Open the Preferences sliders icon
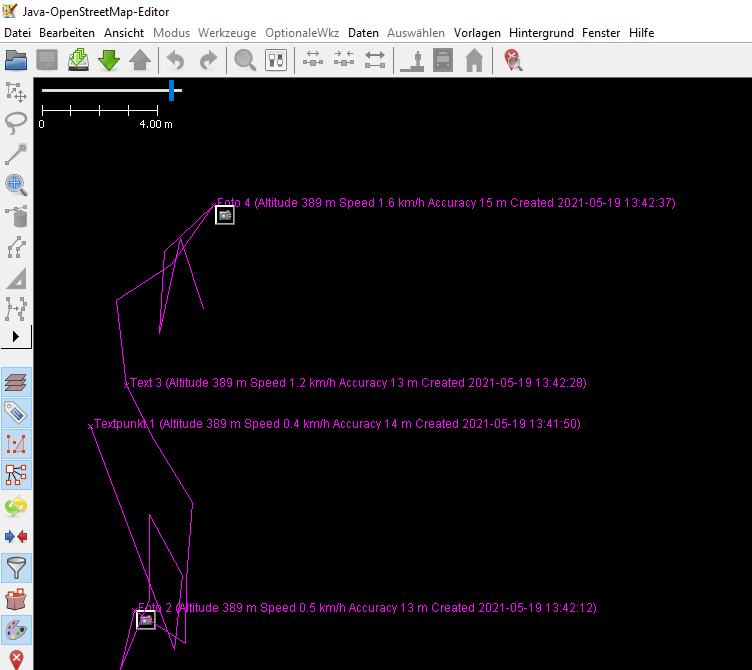 point(276,61)
